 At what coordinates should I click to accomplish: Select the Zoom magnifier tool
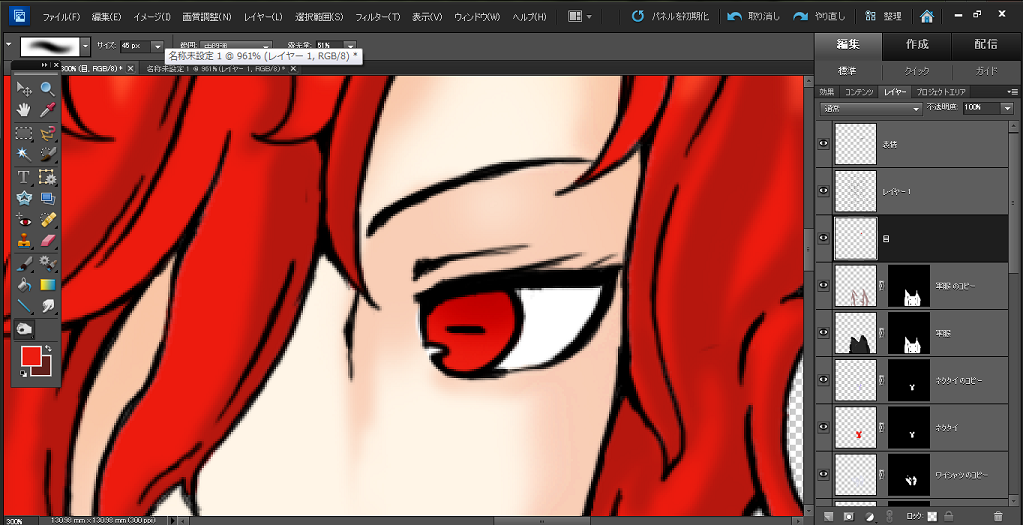(47, 89)
